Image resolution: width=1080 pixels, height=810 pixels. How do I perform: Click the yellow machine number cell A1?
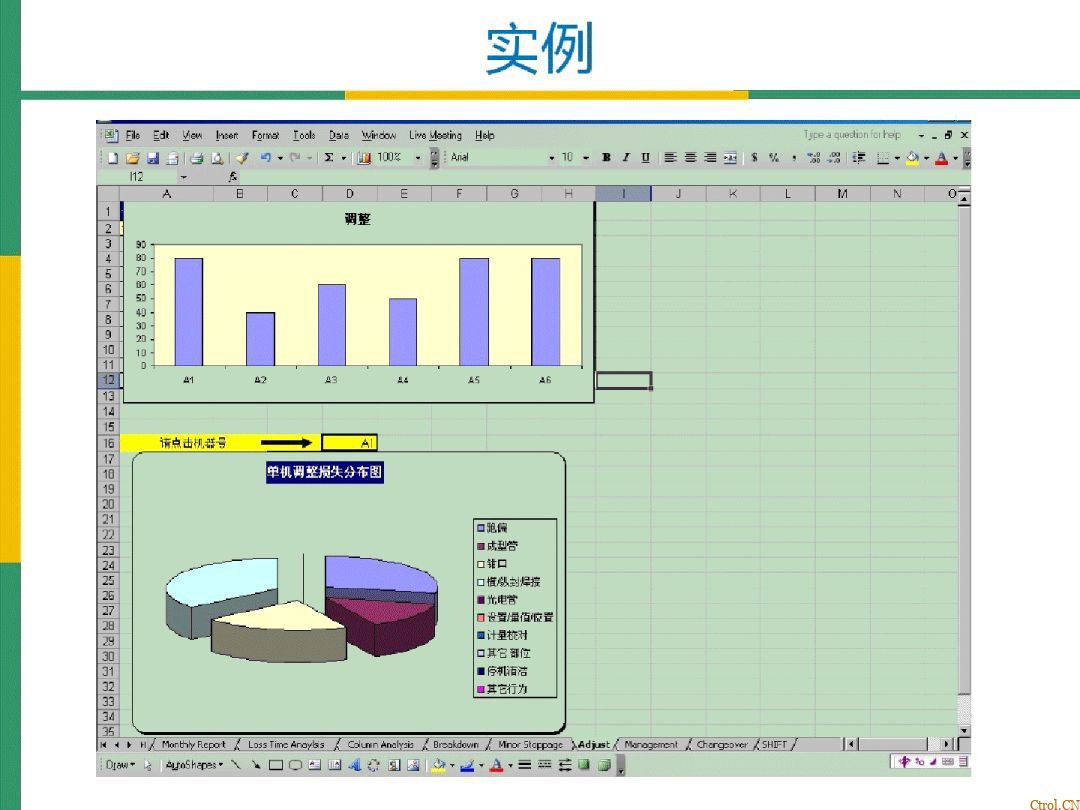[350, 443]
